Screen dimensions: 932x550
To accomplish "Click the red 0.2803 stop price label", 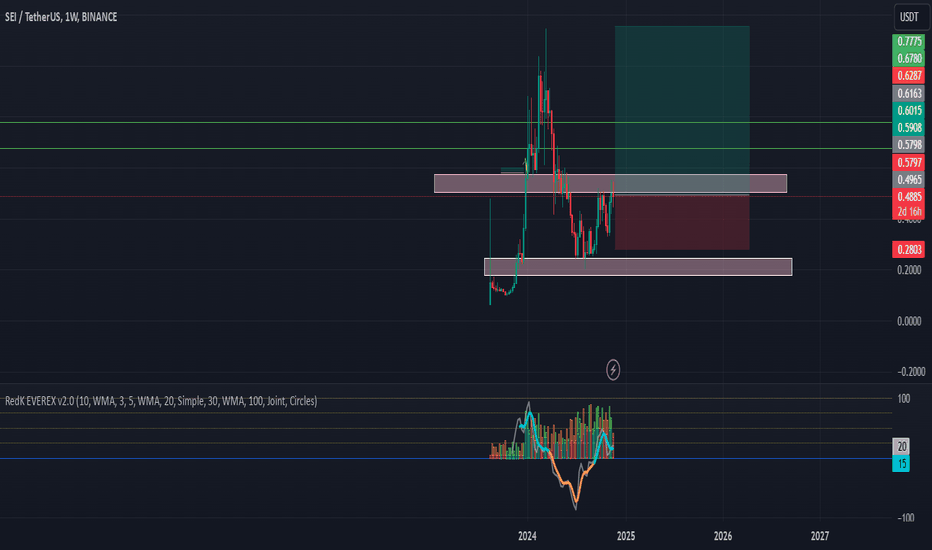I will point(909,250).
